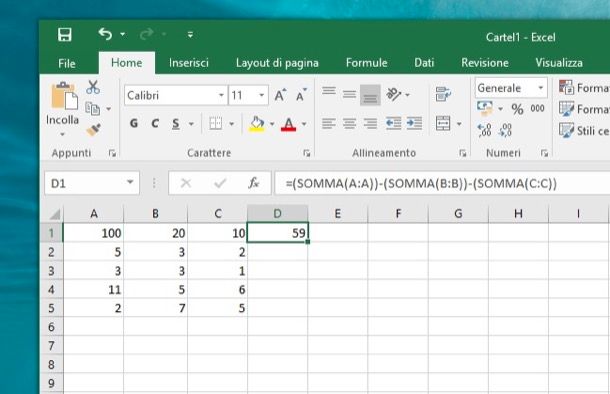The image size is (610, 394).
Task: Decrease decimal places
Action: [x=505, y=130]
